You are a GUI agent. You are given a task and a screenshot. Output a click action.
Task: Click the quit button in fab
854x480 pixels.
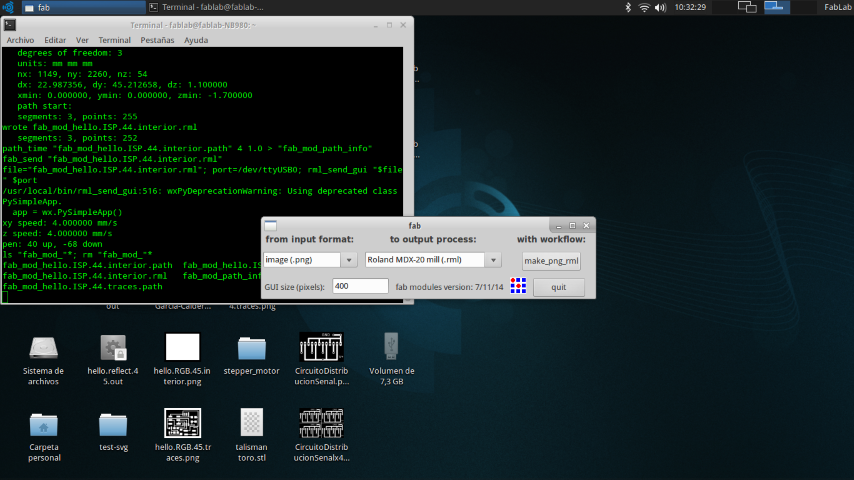[559, 287]
